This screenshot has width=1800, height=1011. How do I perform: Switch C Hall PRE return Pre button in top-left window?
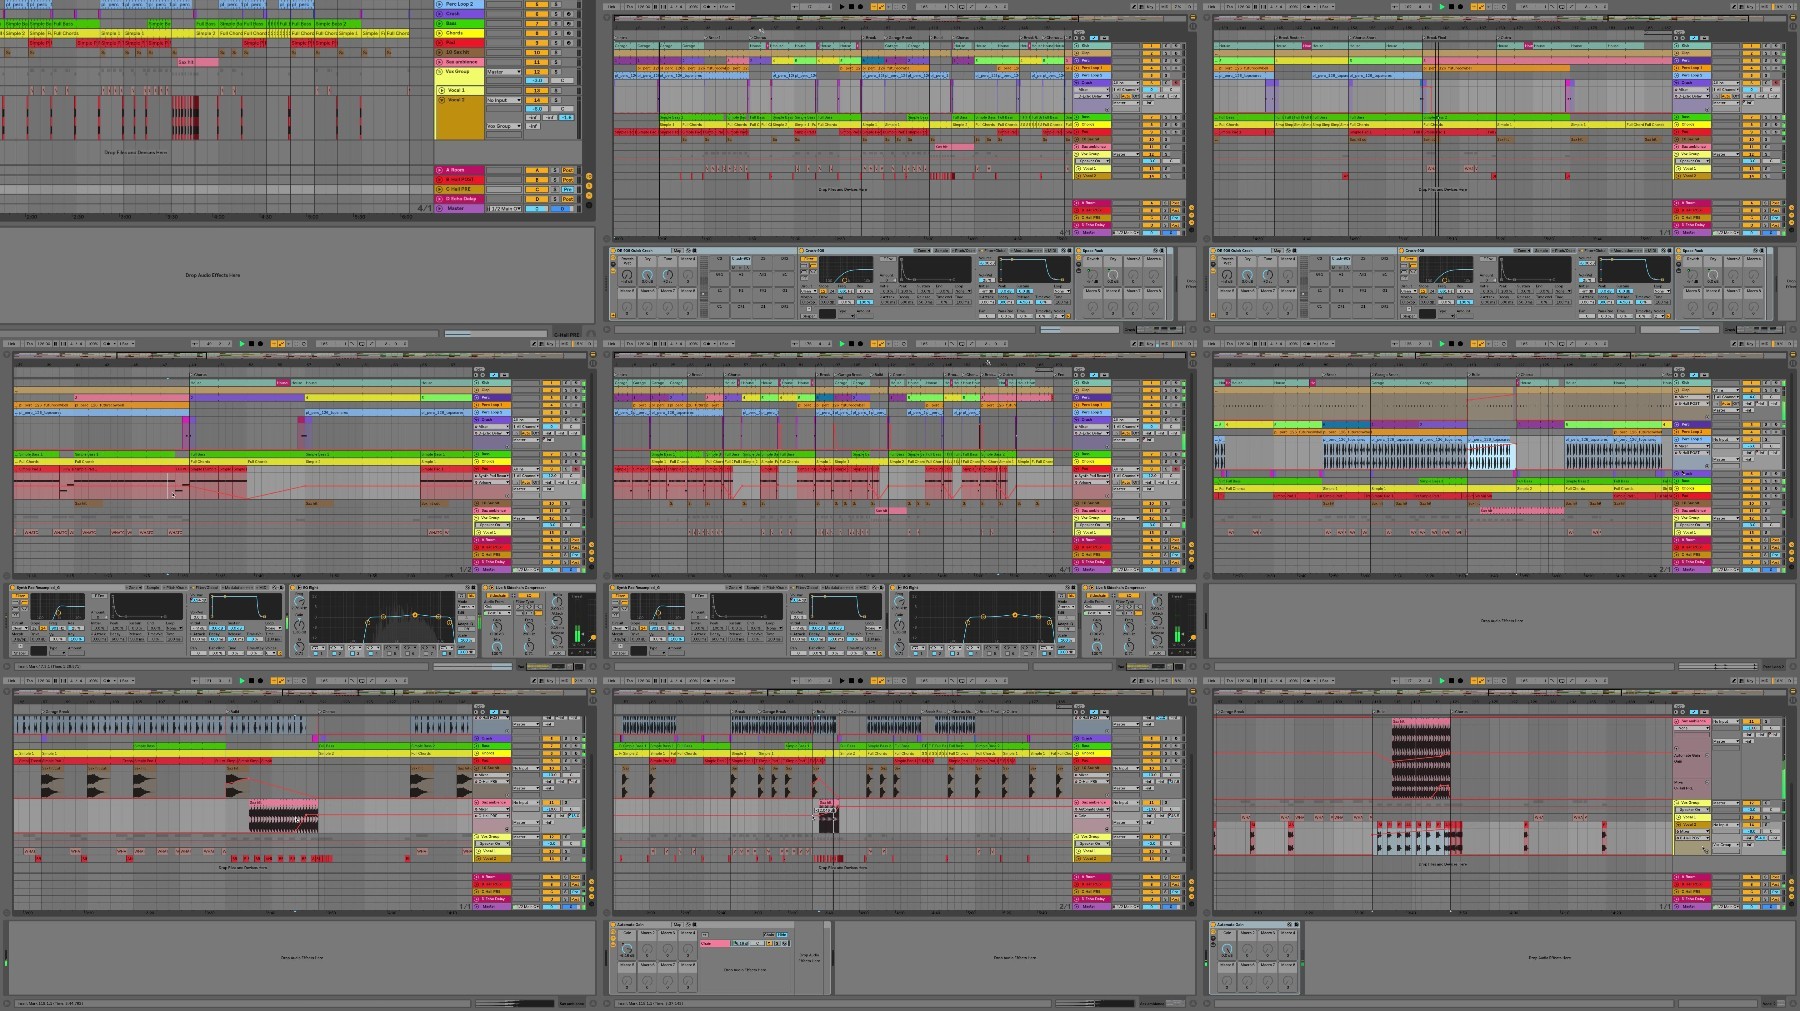point(568,189)
